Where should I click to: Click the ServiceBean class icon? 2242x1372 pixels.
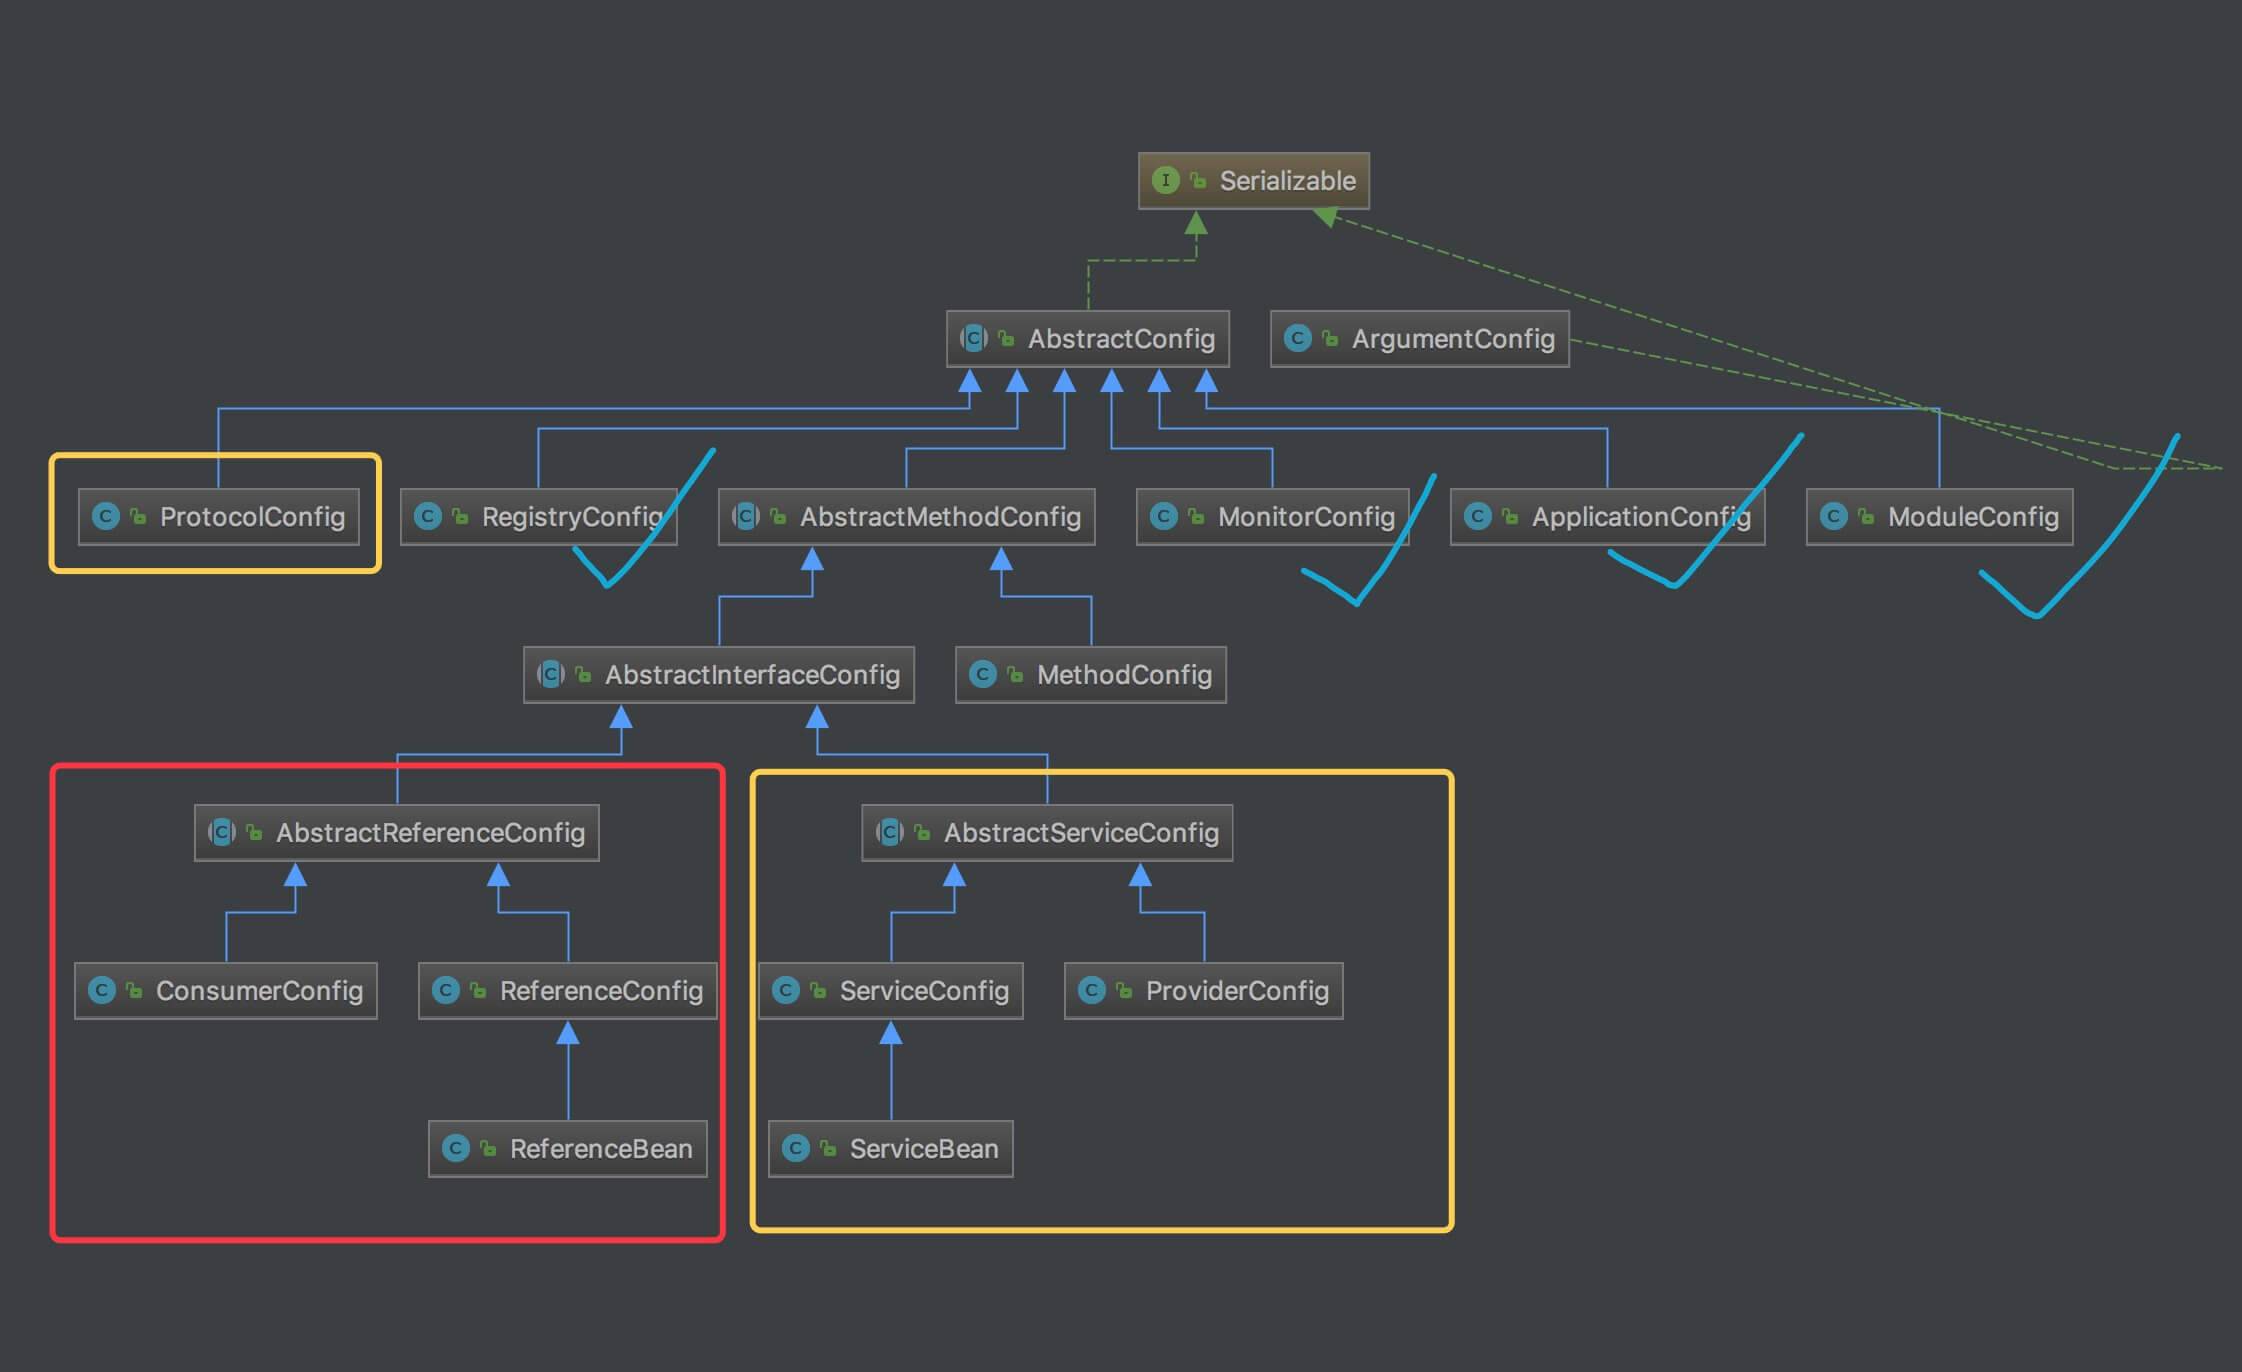pos(795,1149)
